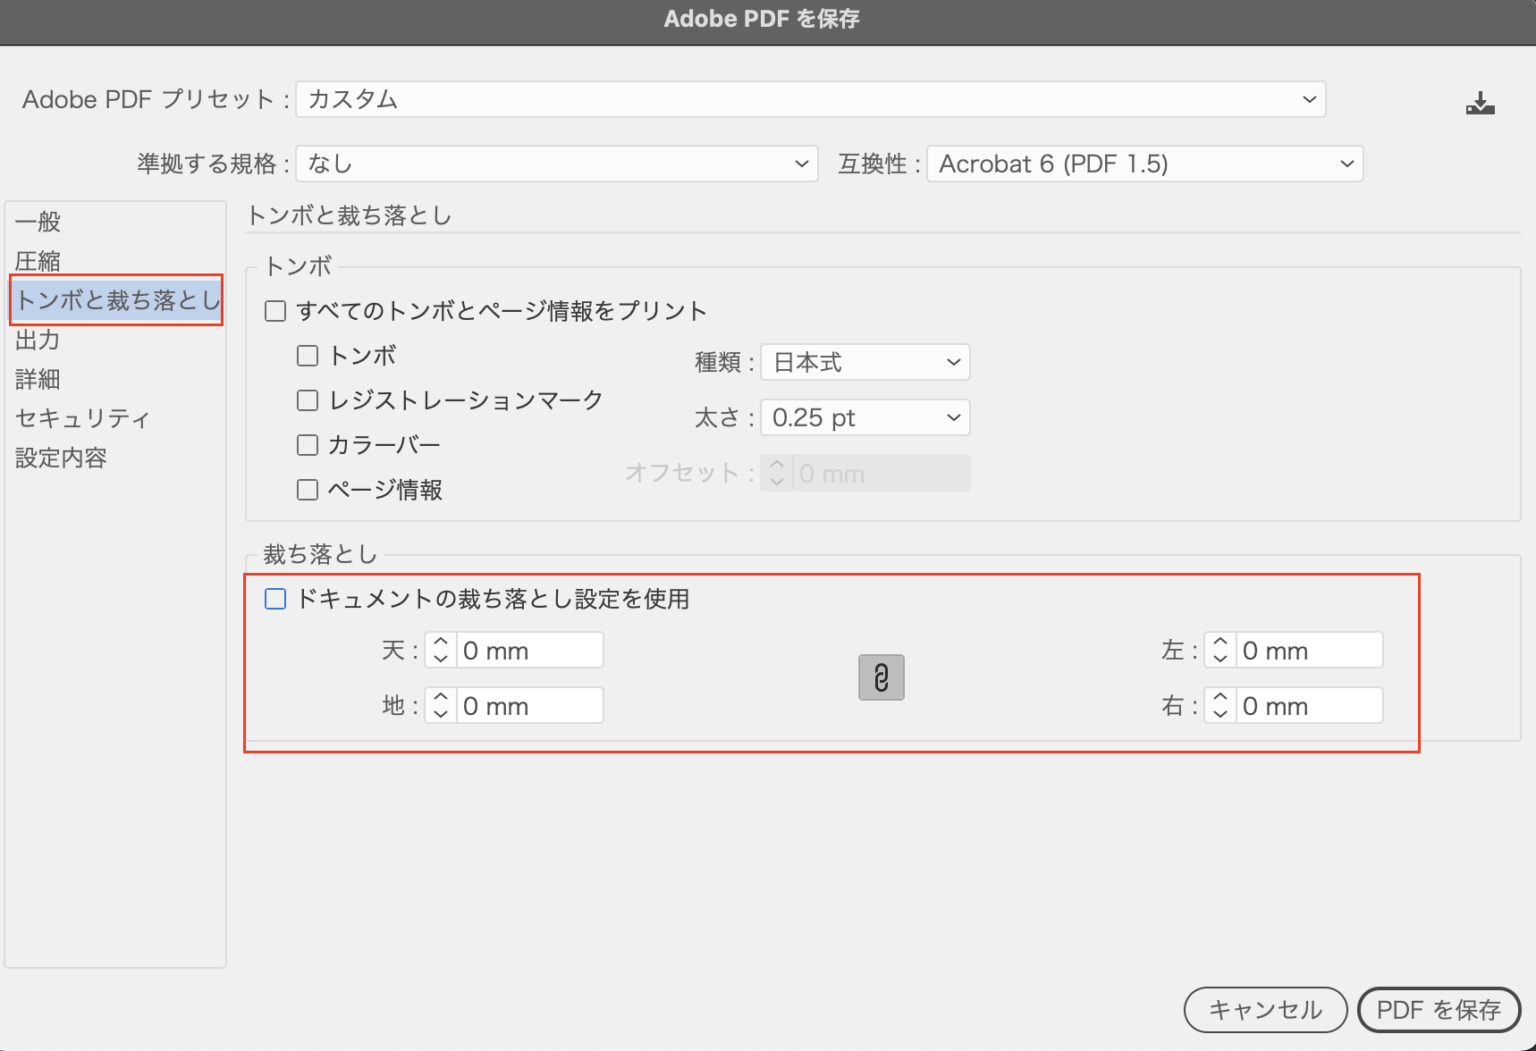Click the PDF を保存 button
The image size is (1536, 1051).
click(1439, 1010)
